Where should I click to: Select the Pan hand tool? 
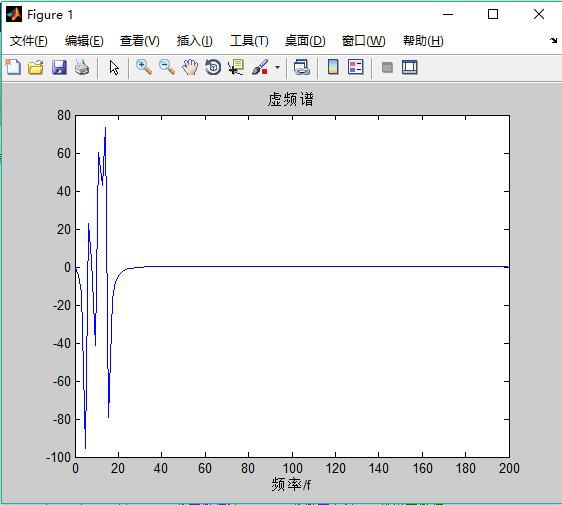[190, 67]
